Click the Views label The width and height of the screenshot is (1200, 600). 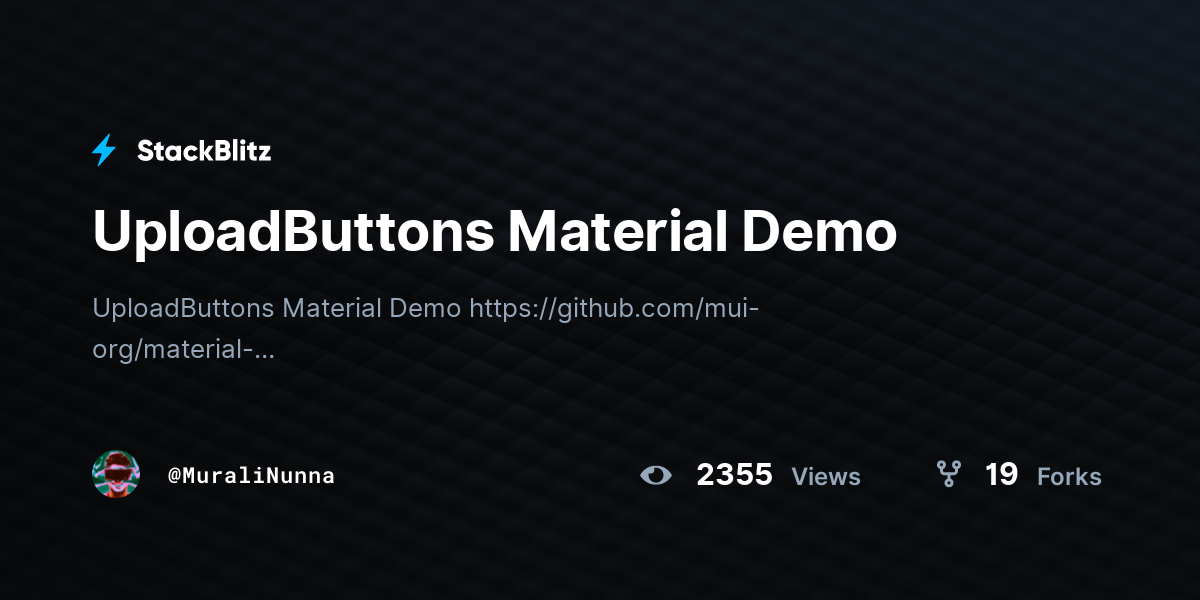(x=826, y=477)
